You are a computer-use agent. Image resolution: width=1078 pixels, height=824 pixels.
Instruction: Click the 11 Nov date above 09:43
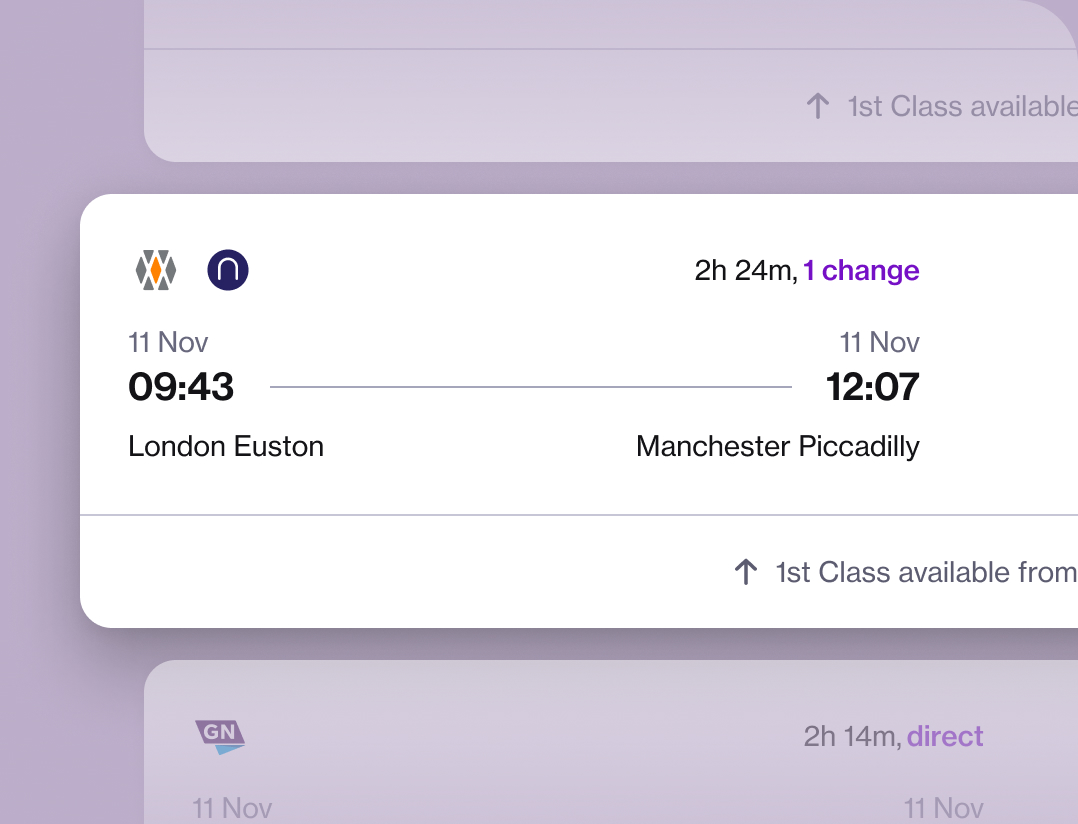click(168, 342)
